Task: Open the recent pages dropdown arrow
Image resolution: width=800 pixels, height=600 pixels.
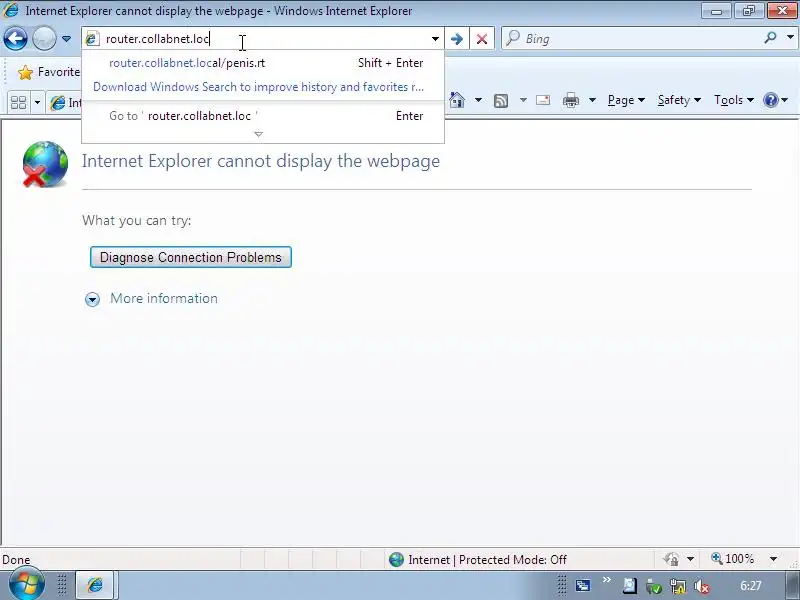Action: click(x=66, y=39)
